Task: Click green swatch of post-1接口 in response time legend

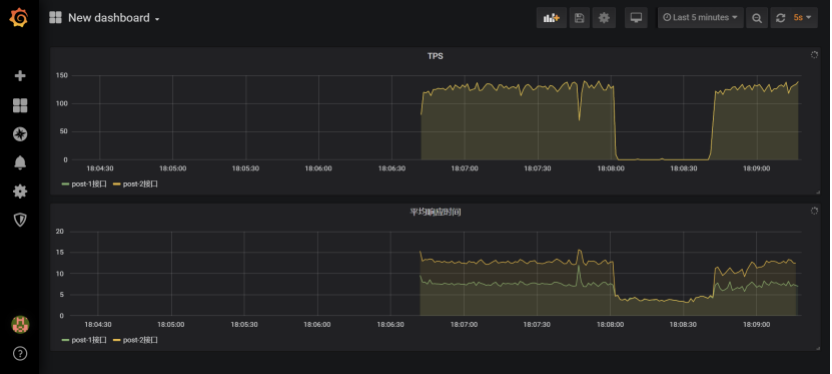Action: pos(65,340)
